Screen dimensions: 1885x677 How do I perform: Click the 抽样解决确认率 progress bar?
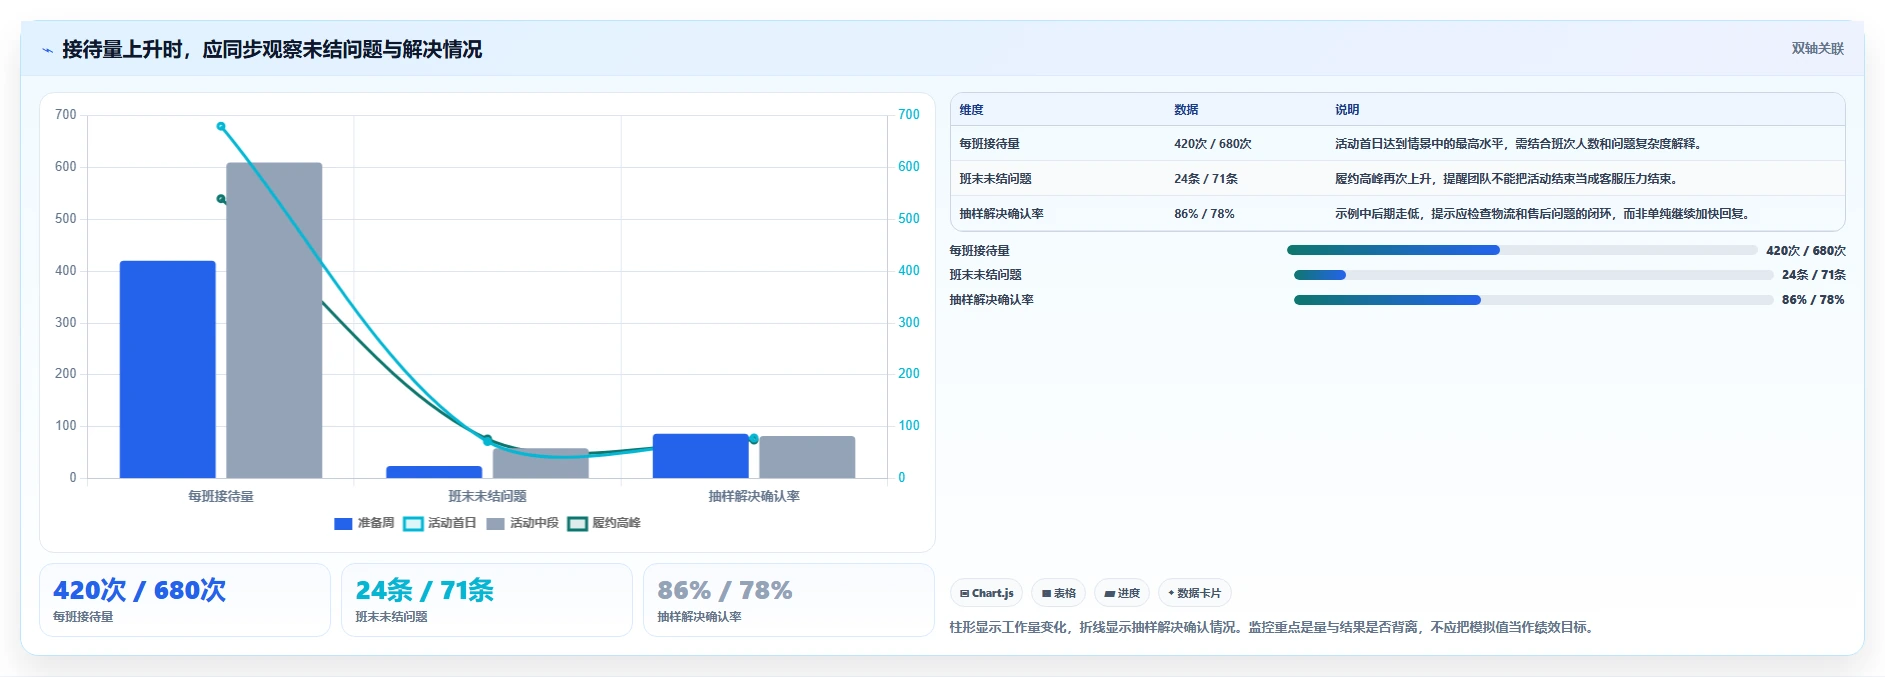(1533, 300)
